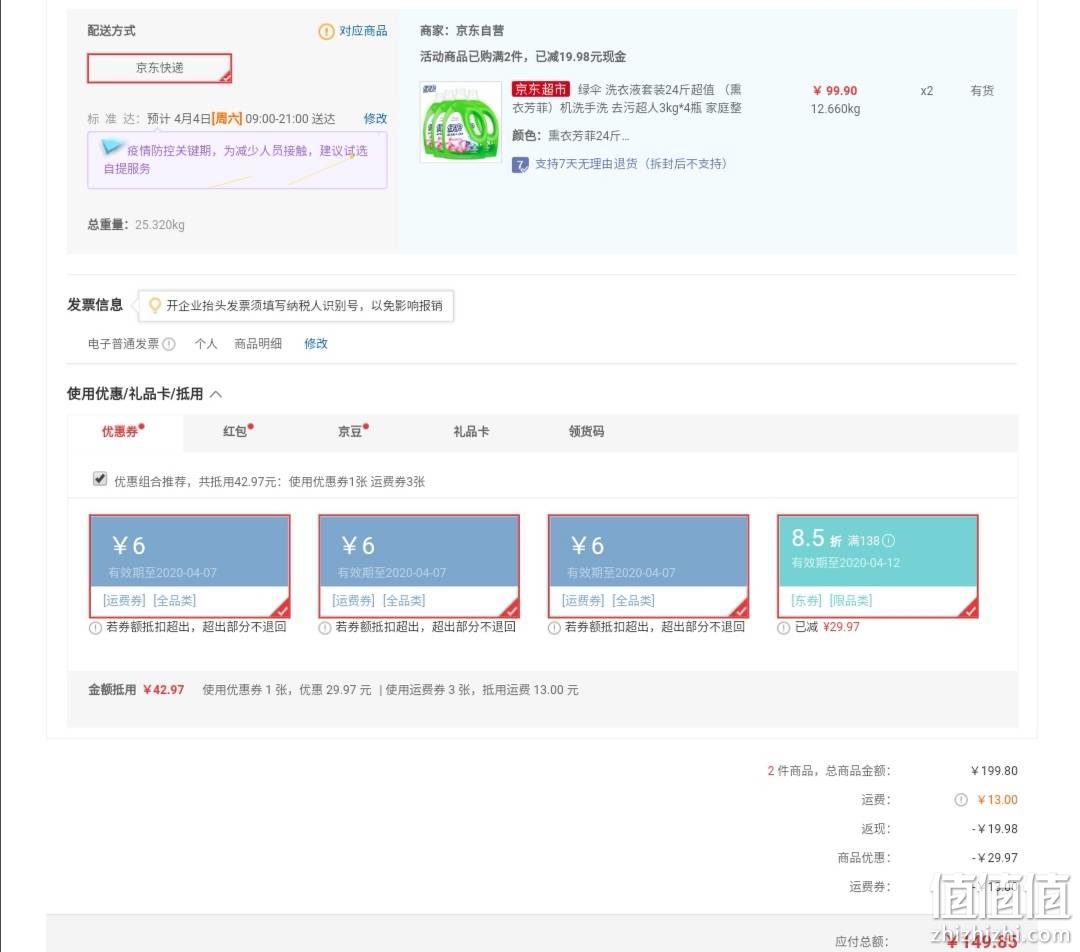The height and width of the screenshot is (952, 1080).
Task: Uncheck 优惠组合推荐 checkbox
Action: [100, 479]
